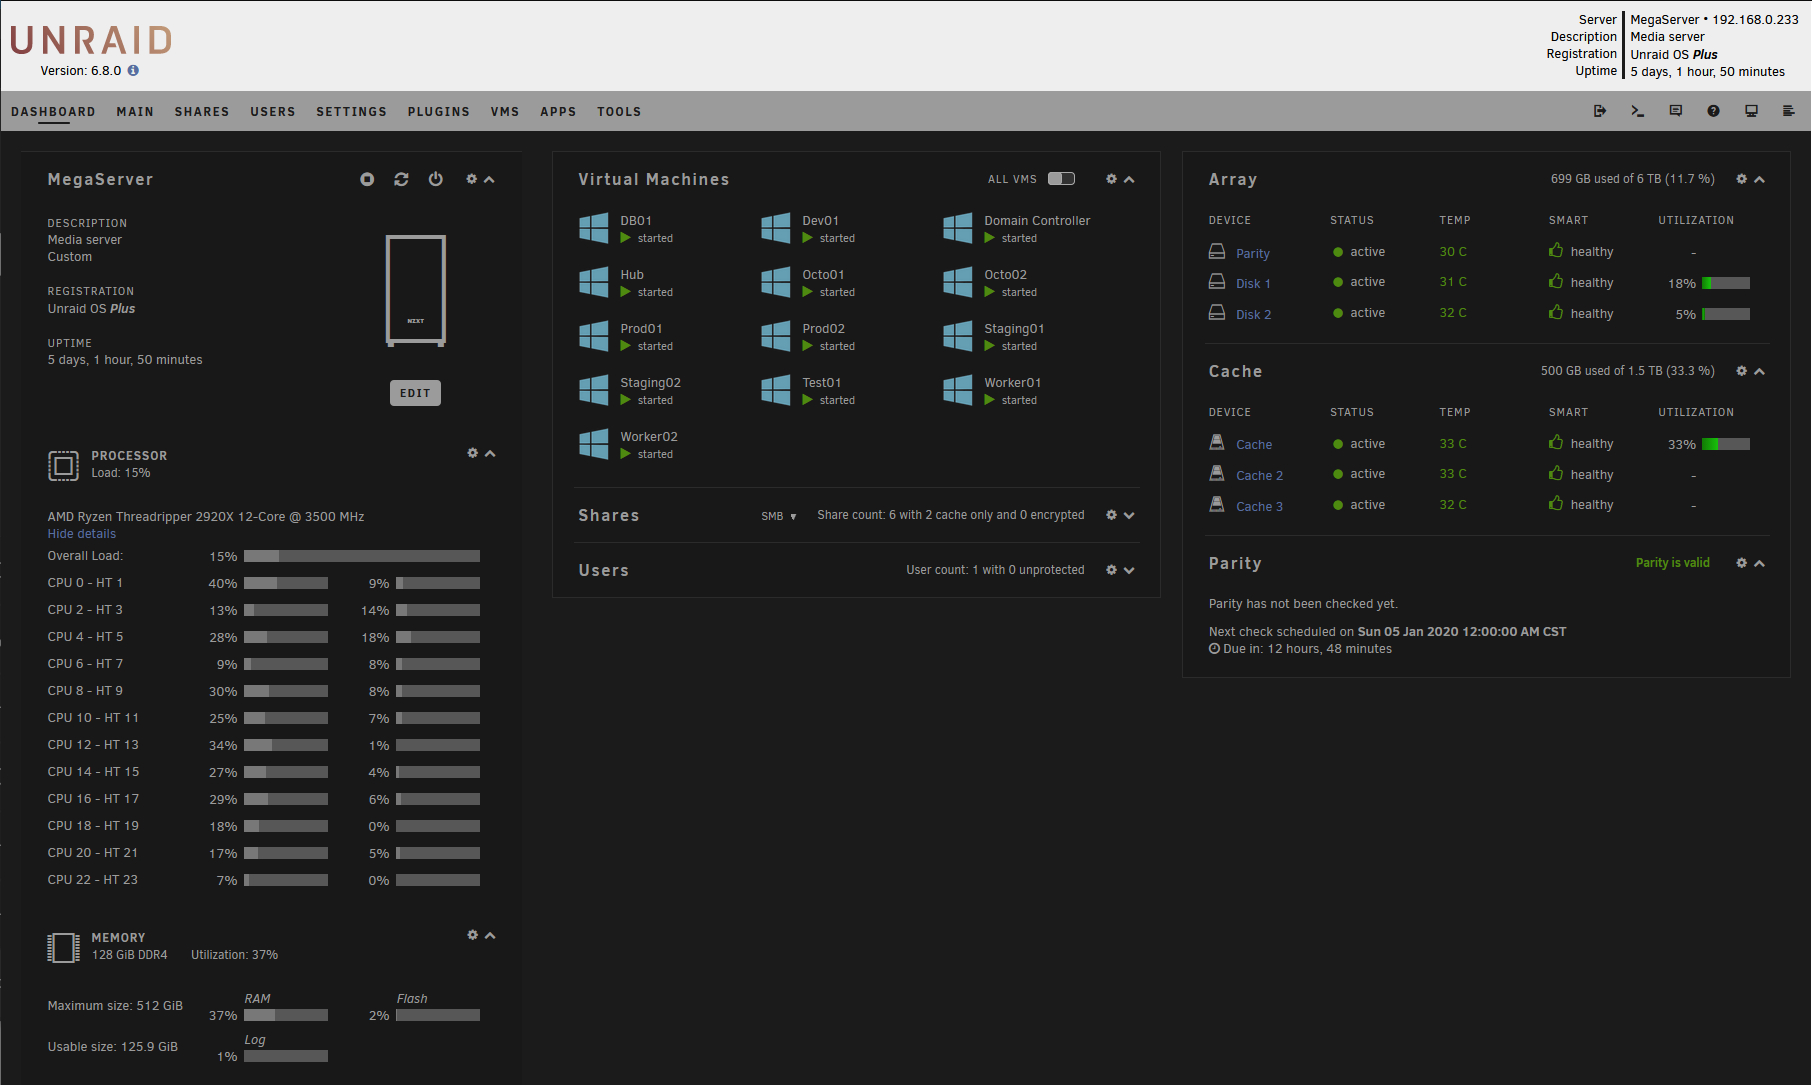Screen dimensions: 1812x1085
Task: Toggle the ALL VMS switch
Action: 1061,178
